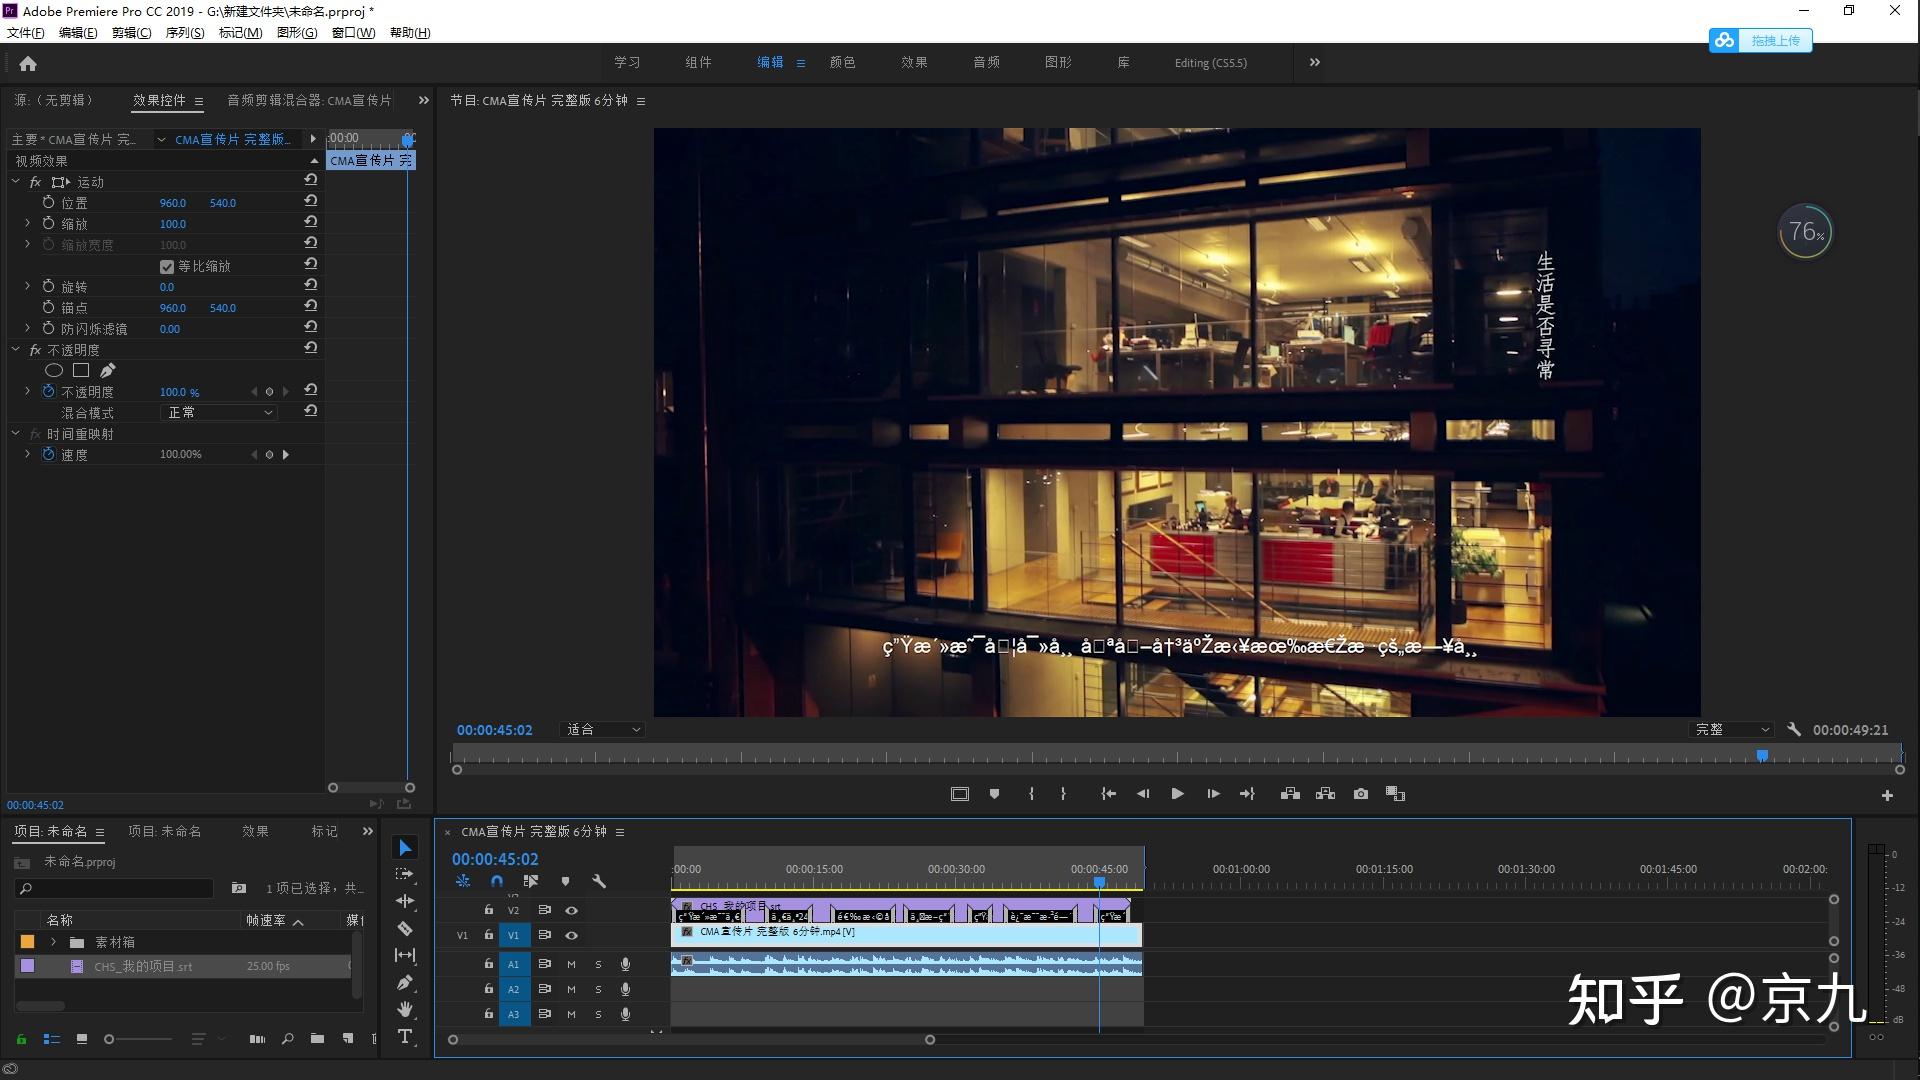Expand the 素材箱 bin folder
This screenshot has height=1080, width=1920.
[x=53, y=942]
